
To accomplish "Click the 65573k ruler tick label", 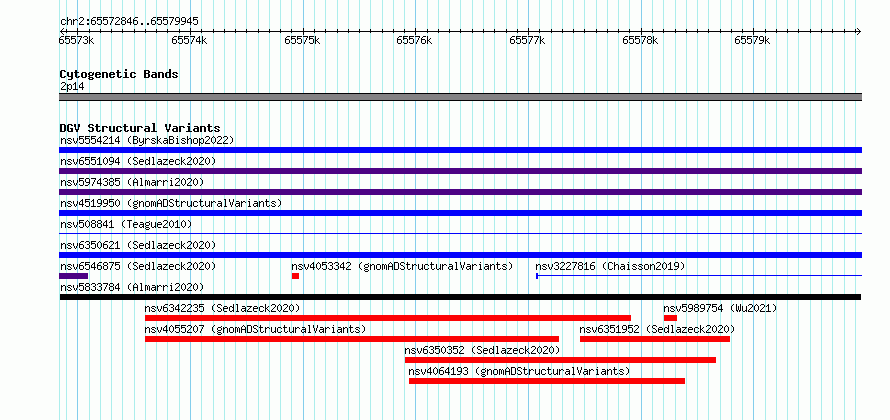I will pos(77,40).
